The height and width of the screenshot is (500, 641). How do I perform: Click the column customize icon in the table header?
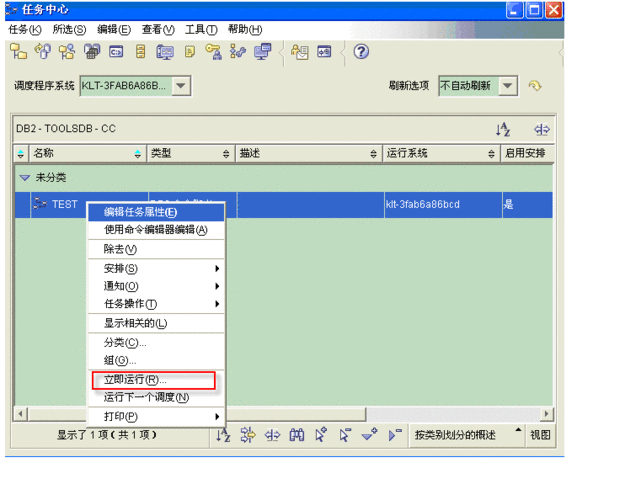(x=542, y=129)
